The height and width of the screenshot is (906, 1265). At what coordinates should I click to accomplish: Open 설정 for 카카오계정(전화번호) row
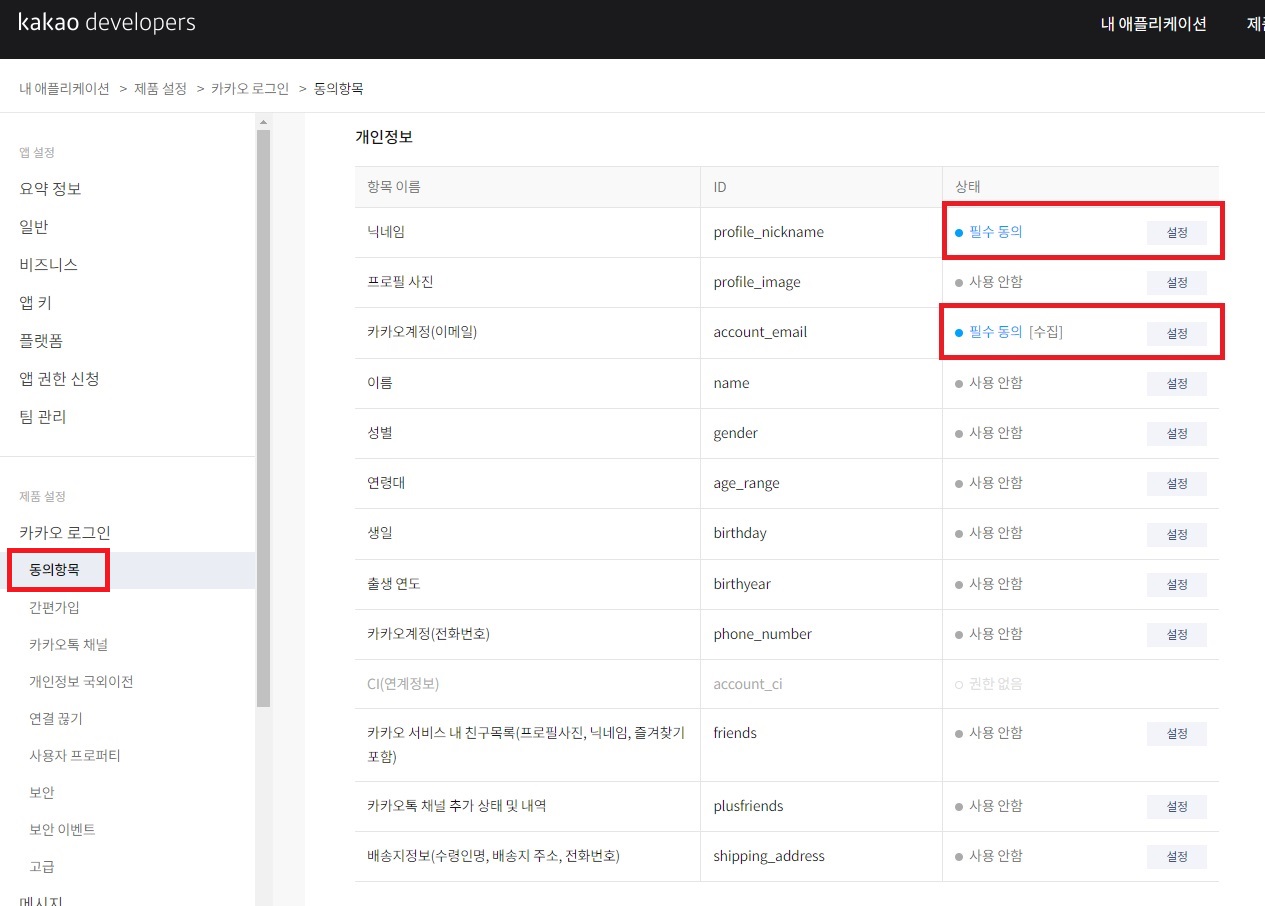click(x=1177, y=635)
